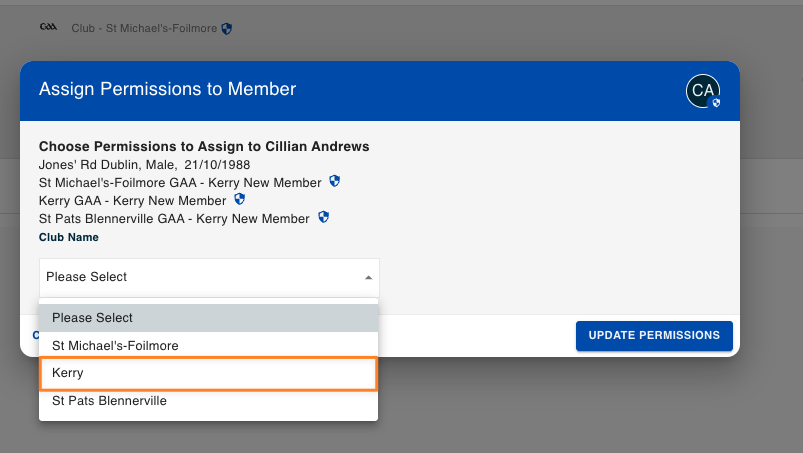Click the 'Club Name' field label
803x453 pixels.
tap(69, 238)
